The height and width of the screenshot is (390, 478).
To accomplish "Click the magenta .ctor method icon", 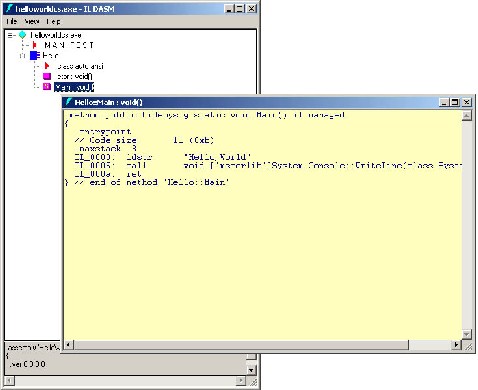I will click(x=47, y=76).
